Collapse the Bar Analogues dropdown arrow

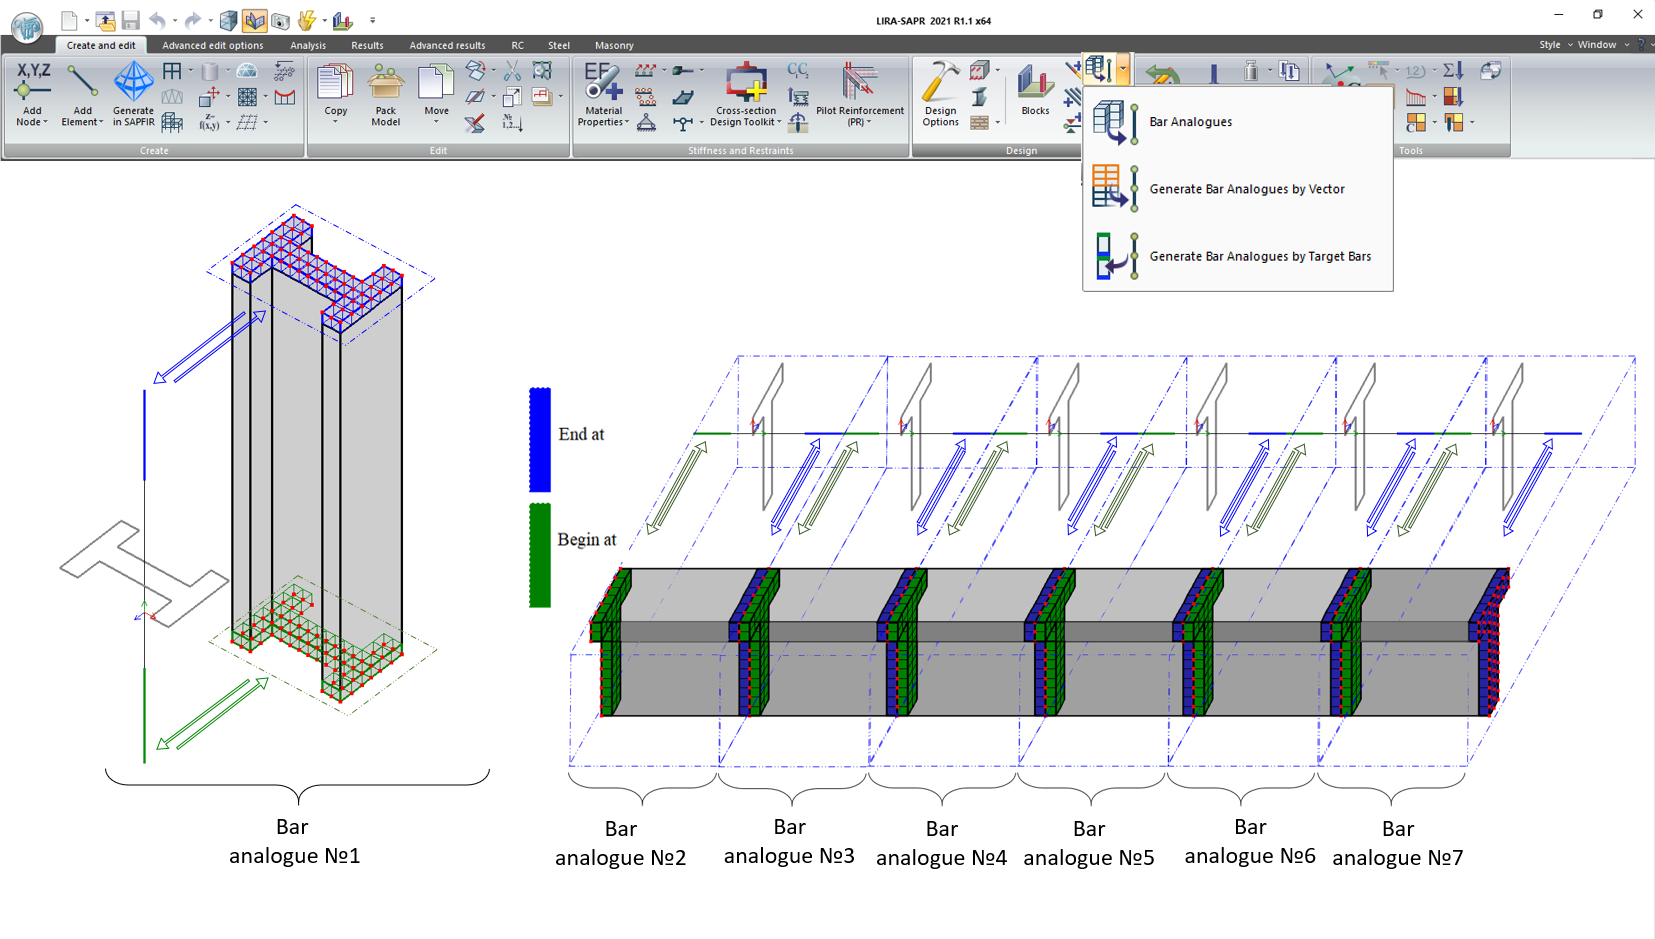pyautogui.click(x=1123, y=70)
